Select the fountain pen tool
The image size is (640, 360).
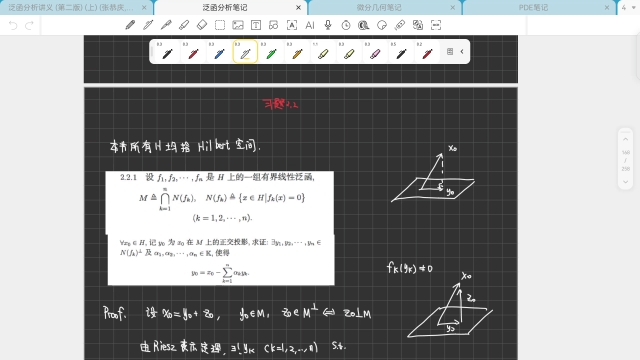(166, 25)
